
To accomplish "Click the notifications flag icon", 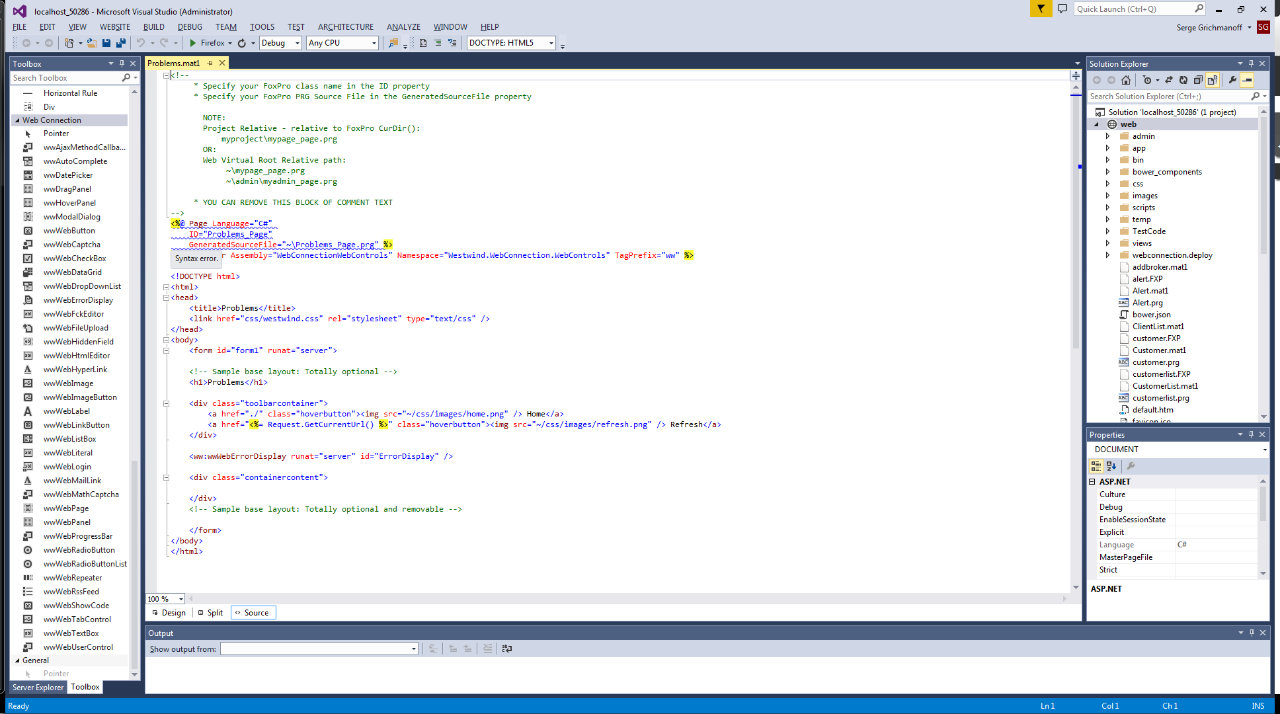I will click(1040, 9).
